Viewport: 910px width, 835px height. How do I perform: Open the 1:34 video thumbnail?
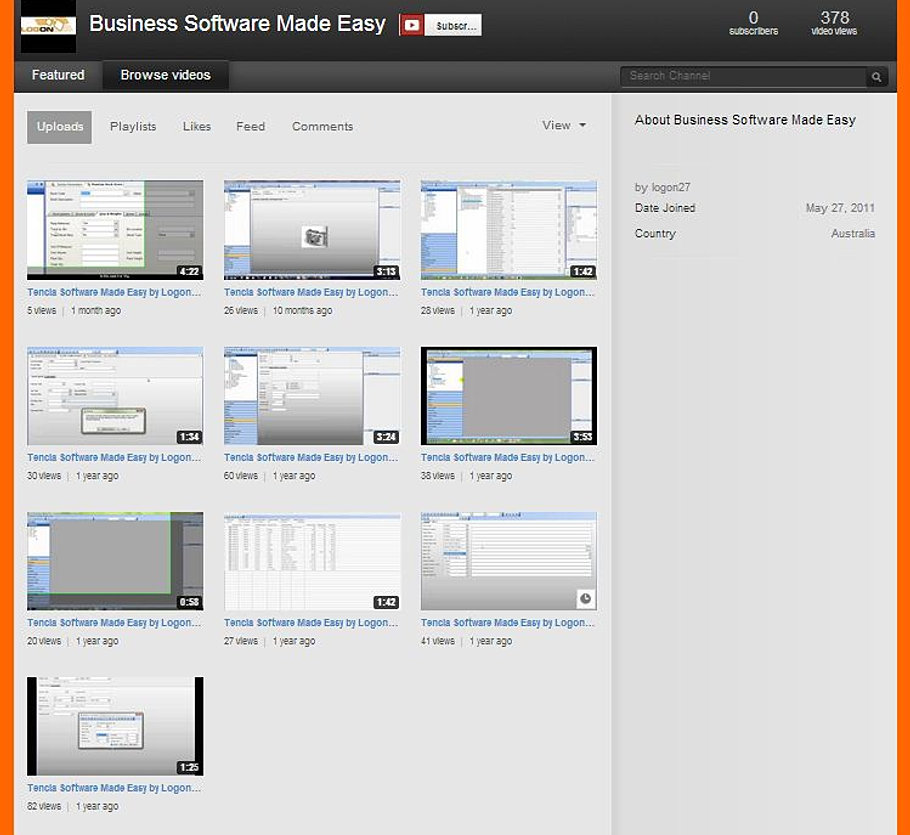[x=115, y=396]
